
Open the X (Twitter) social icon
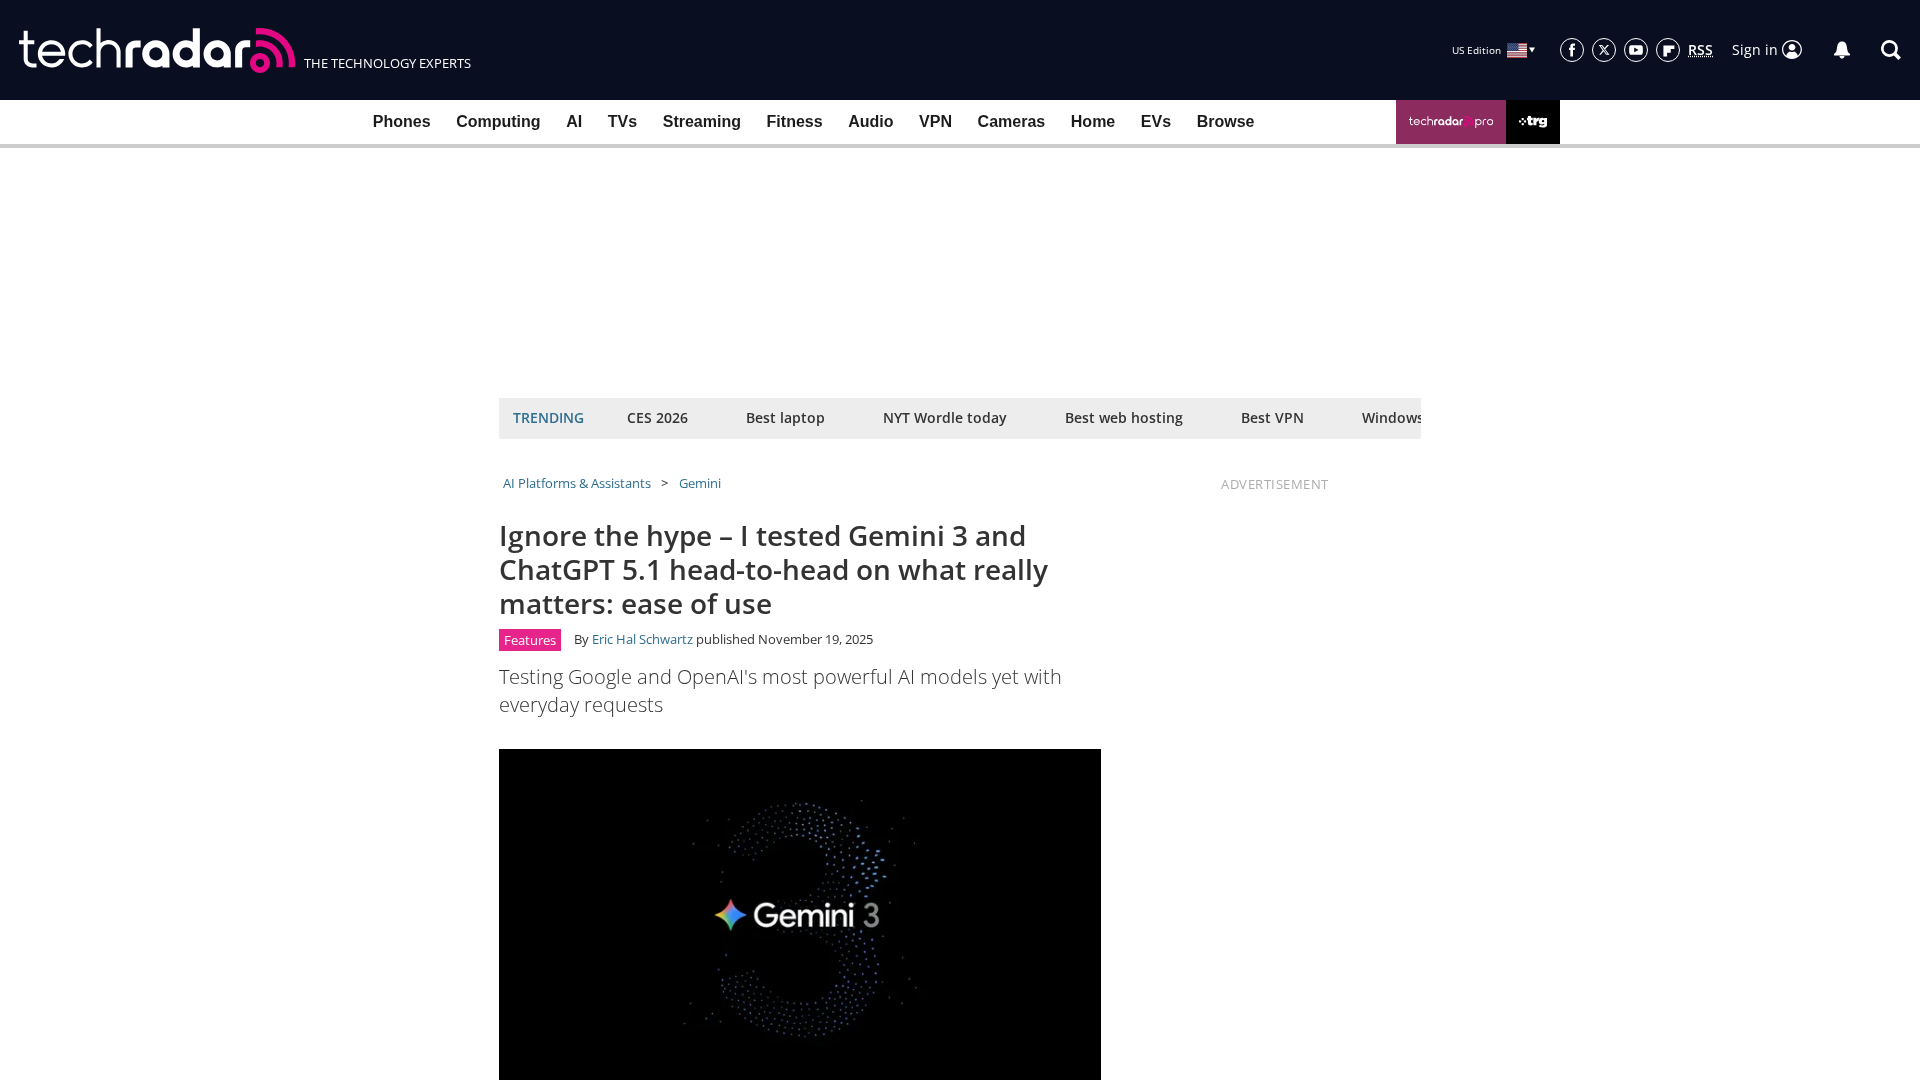click(x=1604, y=50)
